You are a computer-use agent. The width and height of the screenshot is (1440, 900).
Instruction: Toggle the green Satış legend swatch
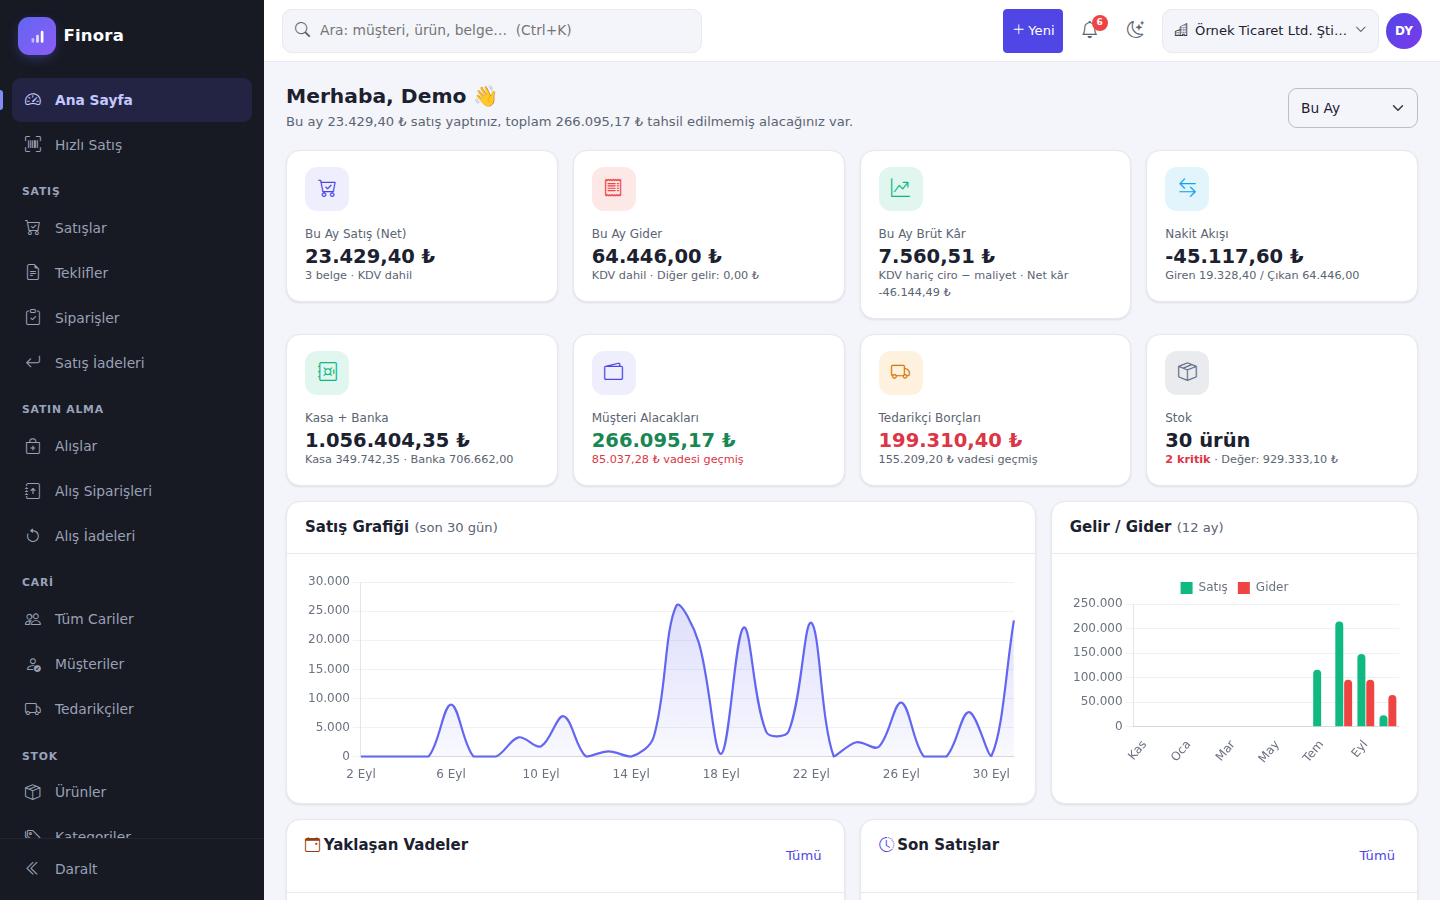click(1187, 588)
